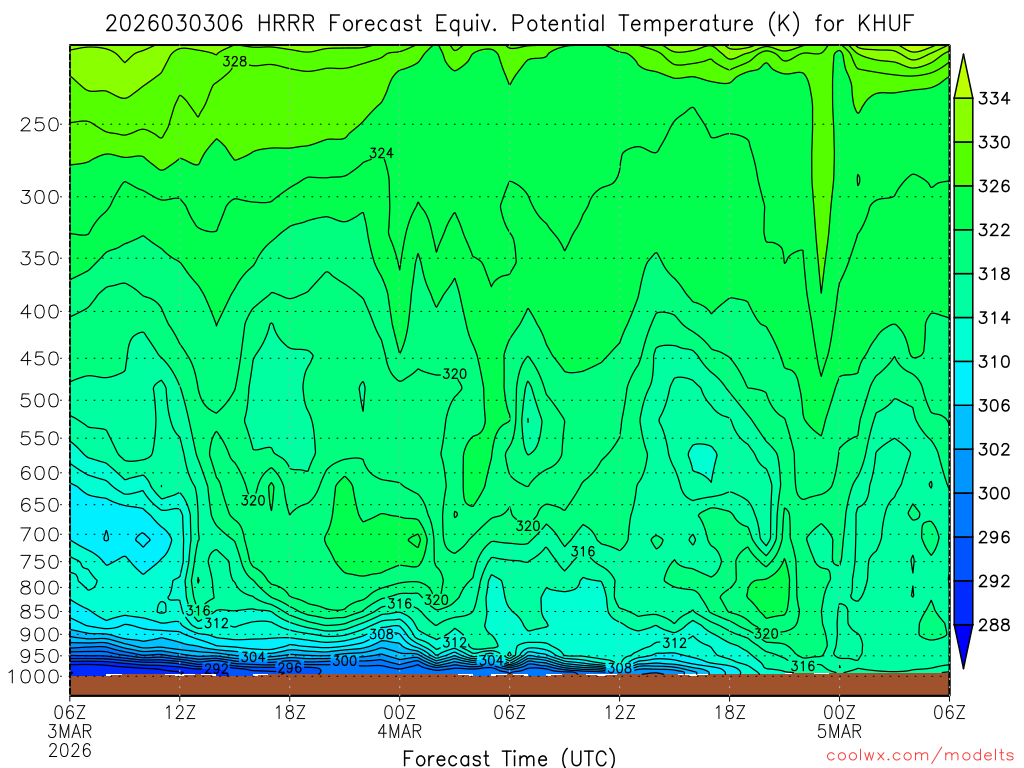Select the 330 value on the color legend
Screen dimensions: 1024x768
point(994,142)
